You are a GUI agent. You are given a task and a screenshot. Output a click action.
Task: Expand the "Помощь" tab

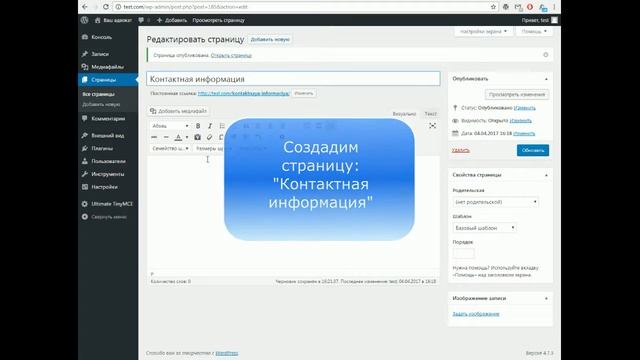click(x=534, y=31)
